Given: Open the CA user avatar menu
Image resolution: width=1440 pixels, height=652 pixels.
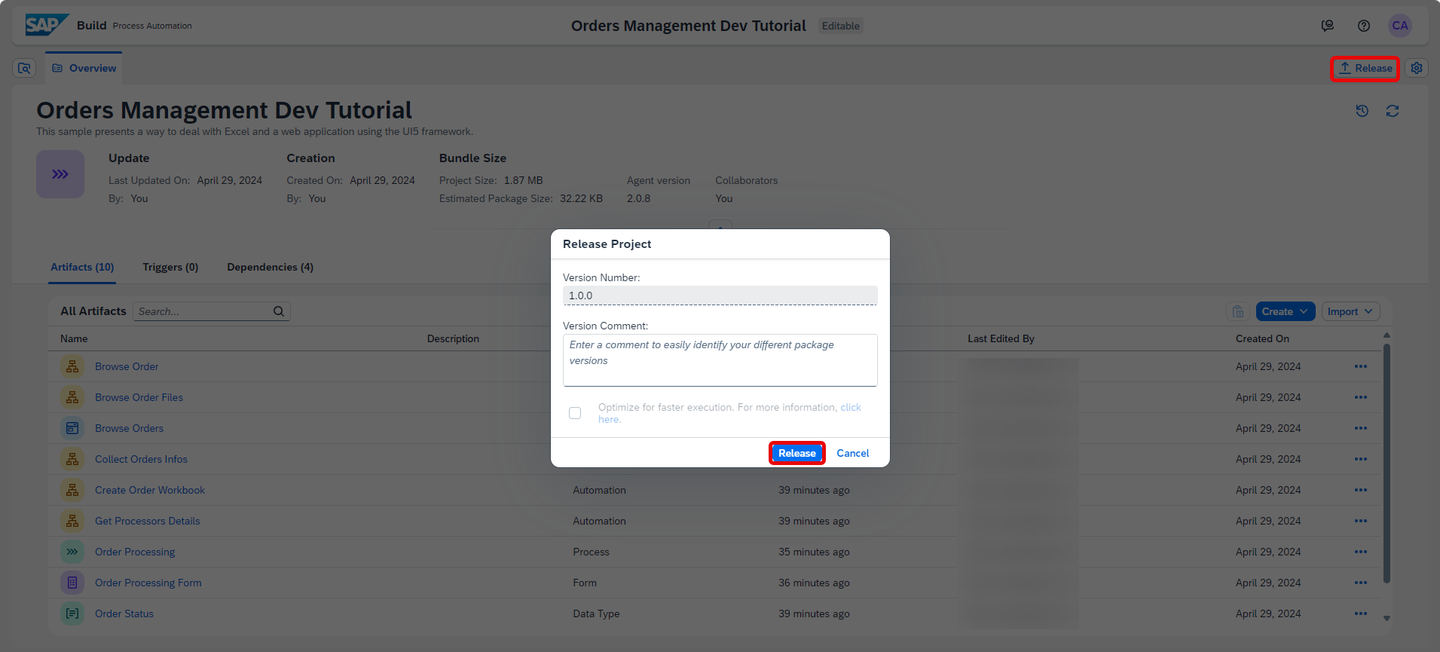Looking at the screenshot, I should [1400, 26].
